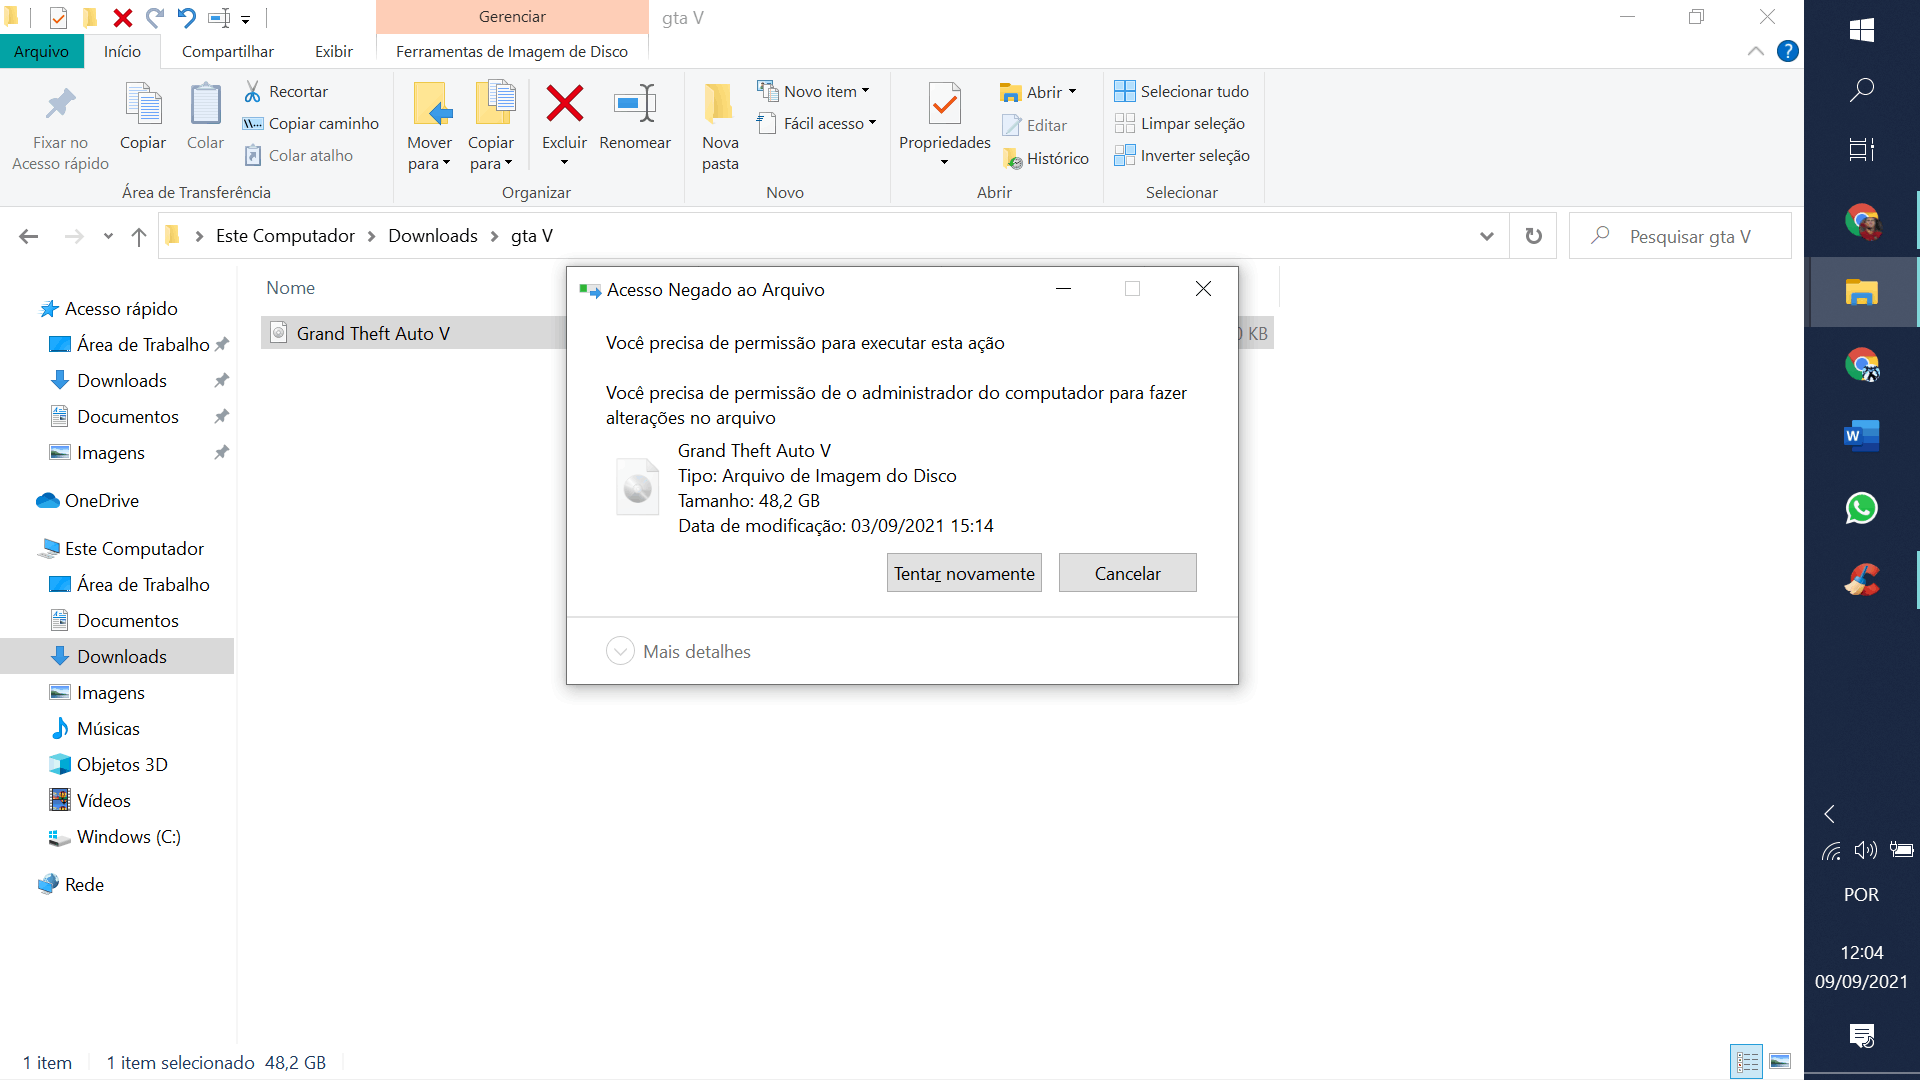Select Recortar scissors command
This screenshot has height=1080, width=1920.
[286, 91]
